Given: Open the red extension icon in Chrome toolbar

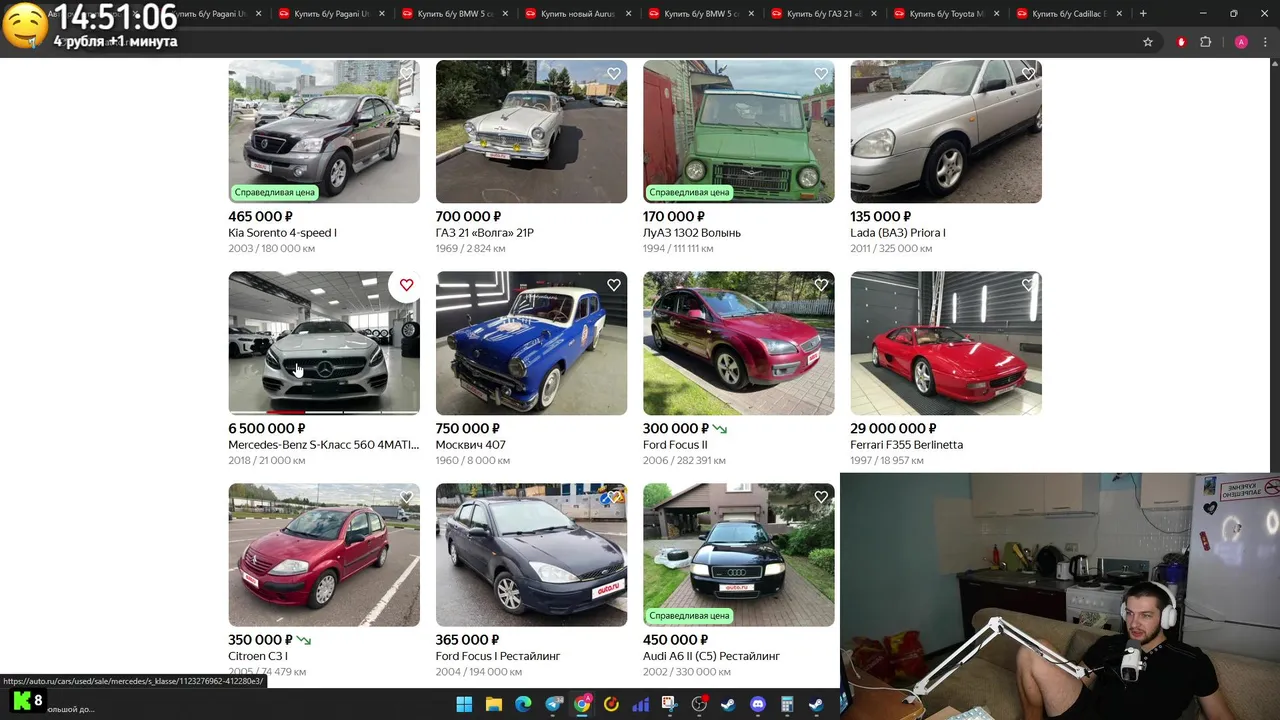Looking at the screenshot, I should click(1181, 42).
